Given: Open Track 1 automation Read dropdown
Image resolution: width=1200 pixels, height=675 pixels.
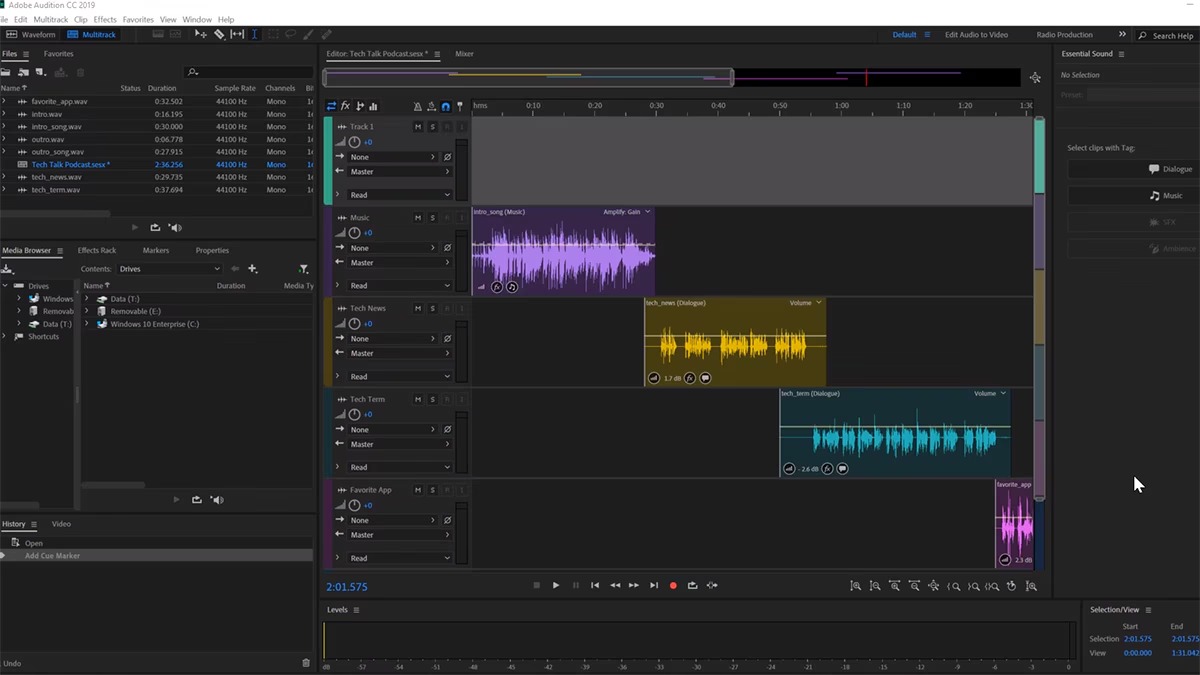Looking at the screenshot, I should coord(400,195).
